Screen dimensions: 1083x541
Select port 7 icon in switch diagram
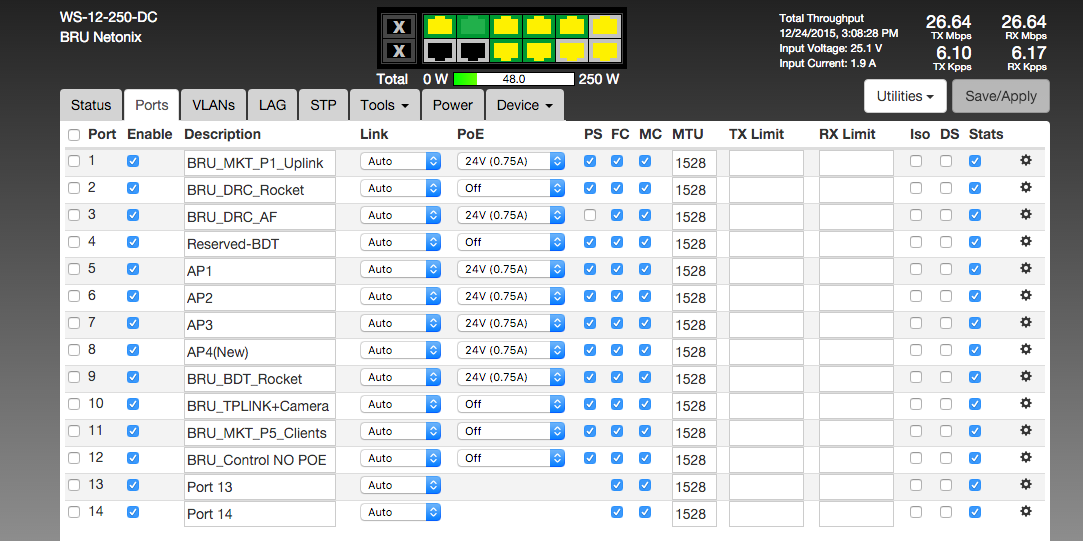tap(539, 26)
